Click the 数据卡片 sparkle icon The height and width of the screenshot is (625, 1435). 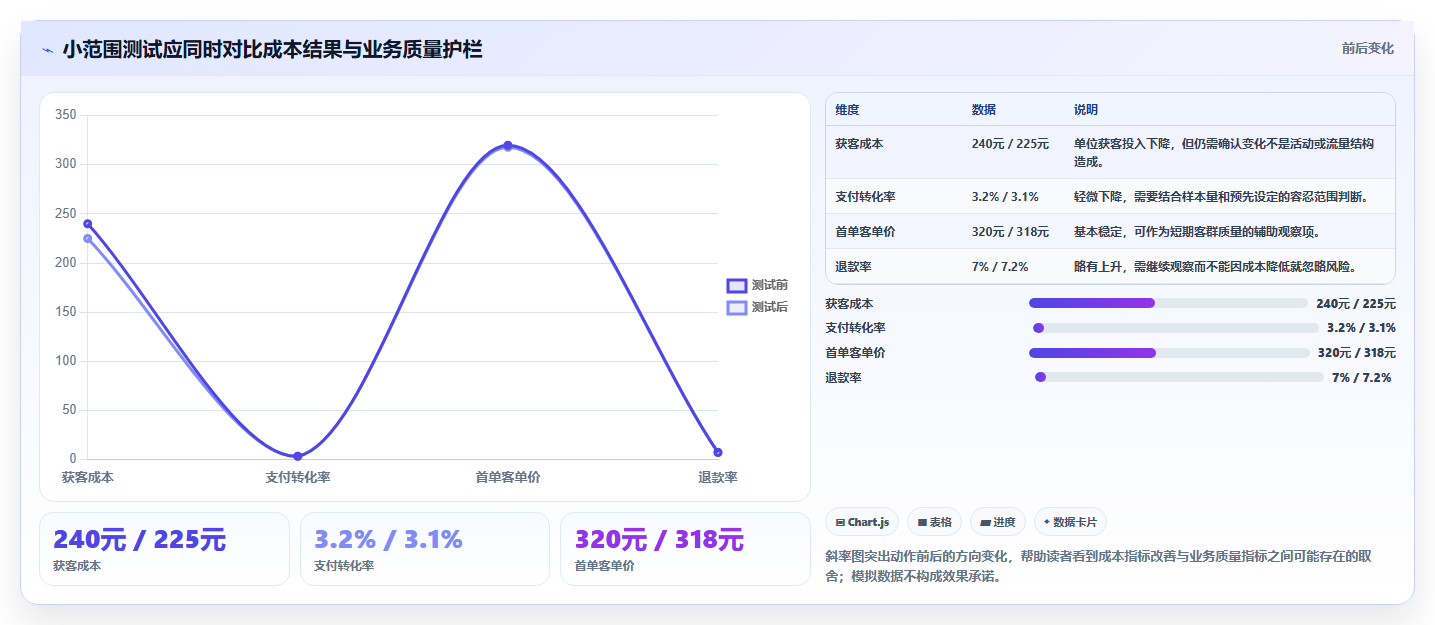pos(1047,522)
